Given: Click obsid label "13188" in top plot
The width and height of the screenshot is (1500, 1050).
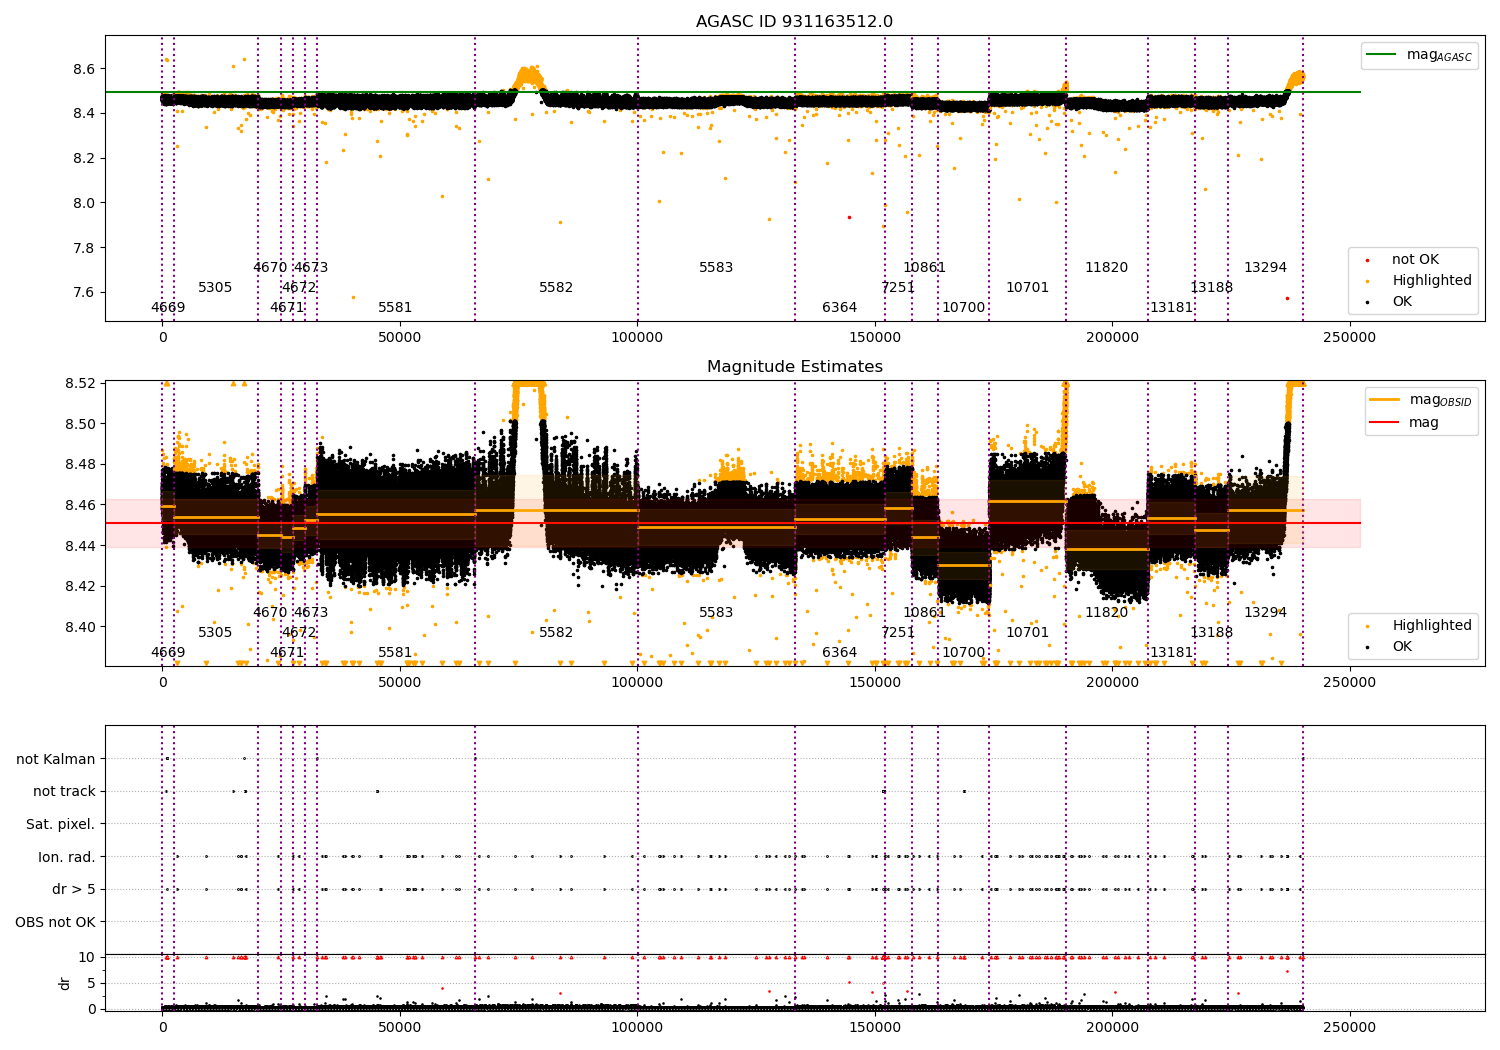Looking at the screenshot, I should click(1212, 288).
